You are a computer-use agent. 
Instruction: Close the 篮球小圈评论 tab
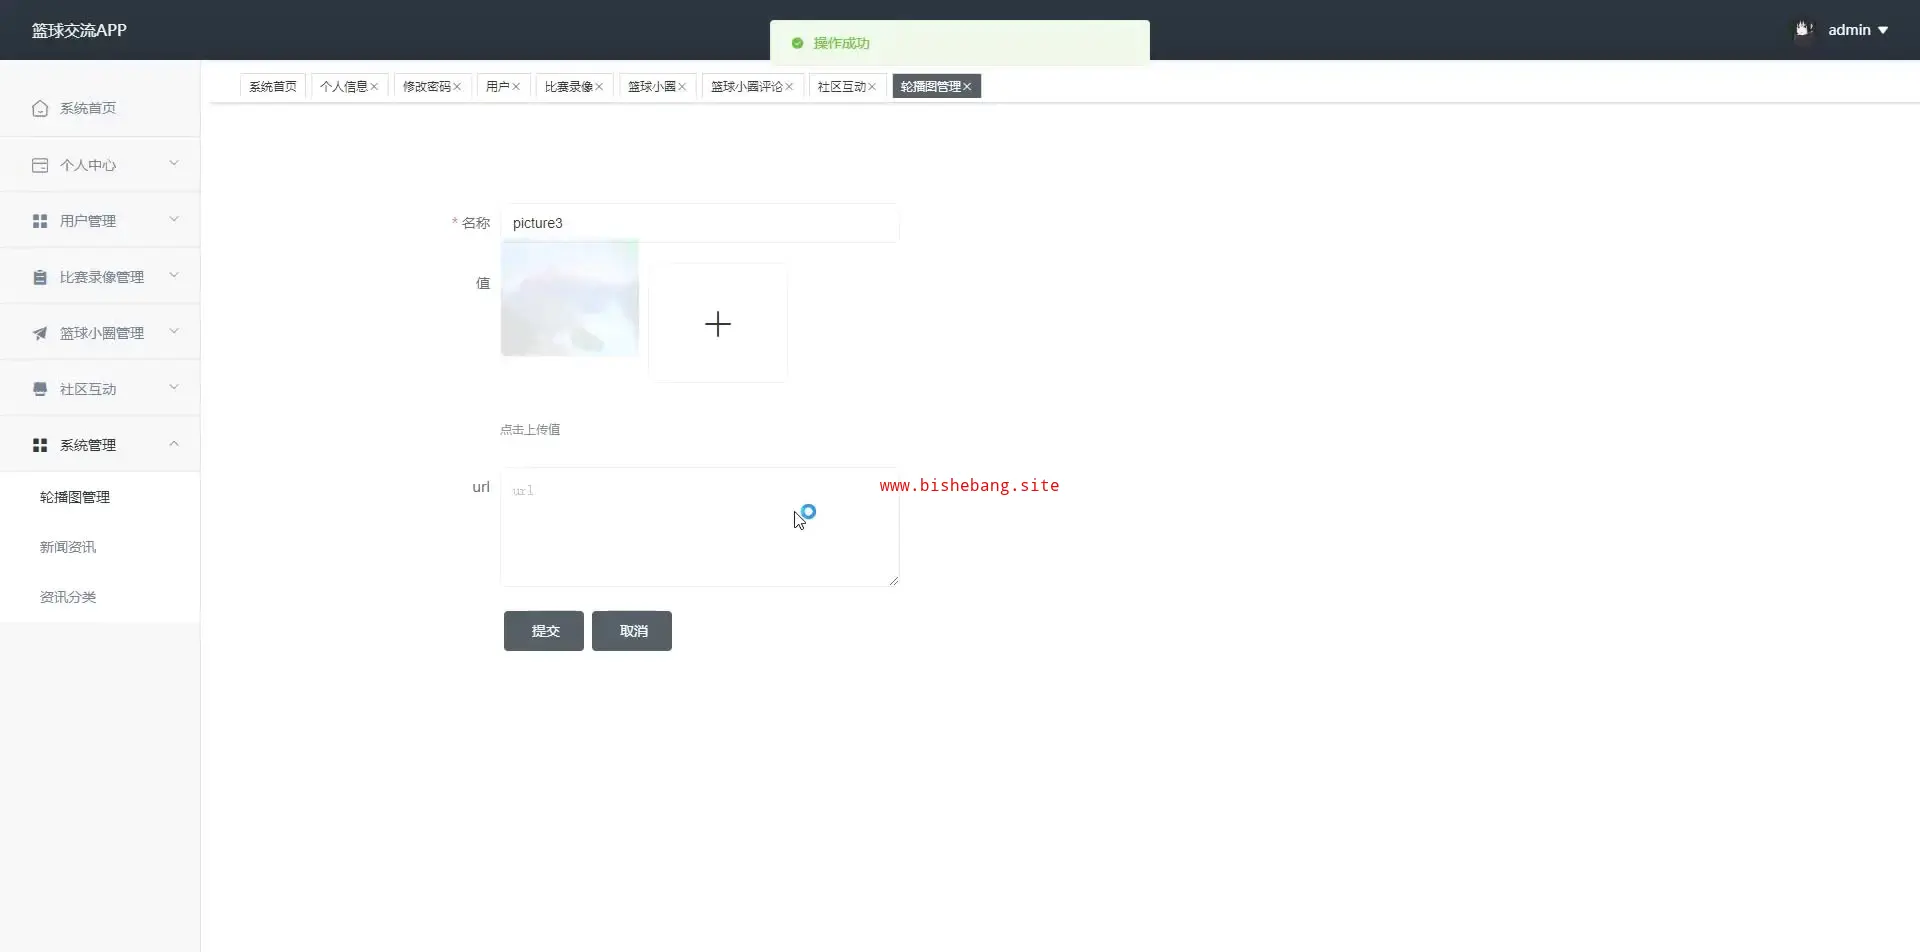tap(789, 87)
